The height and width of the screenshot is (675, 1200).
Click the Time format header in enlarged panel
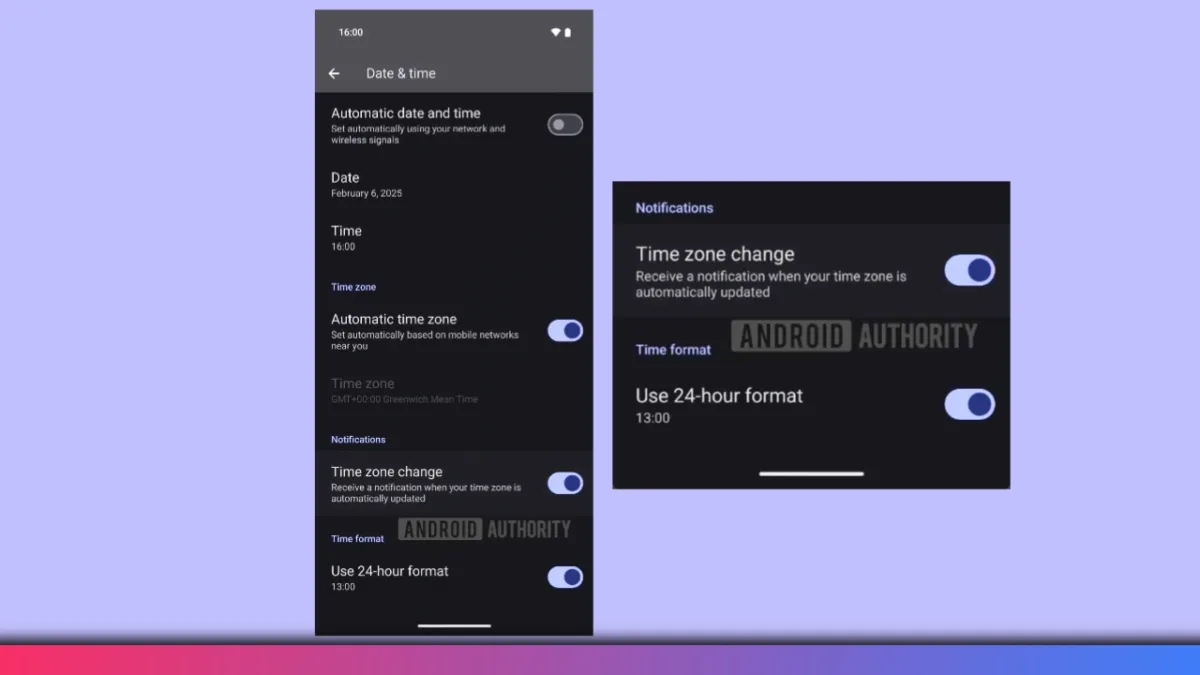point(673,350)
